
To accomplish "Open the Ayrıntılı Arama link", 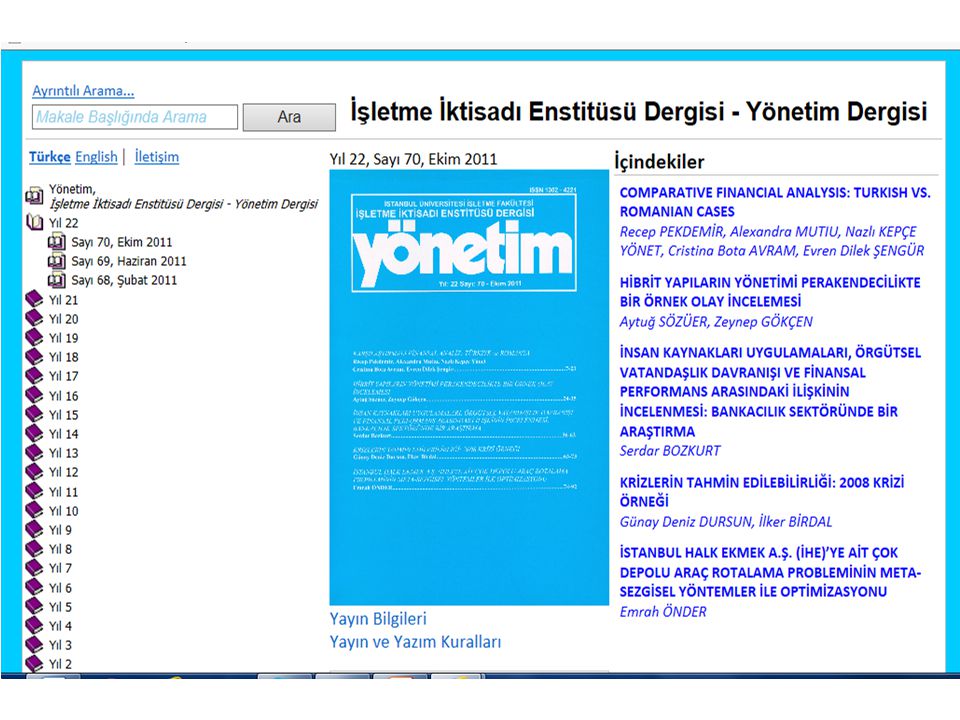I will 83,91.
